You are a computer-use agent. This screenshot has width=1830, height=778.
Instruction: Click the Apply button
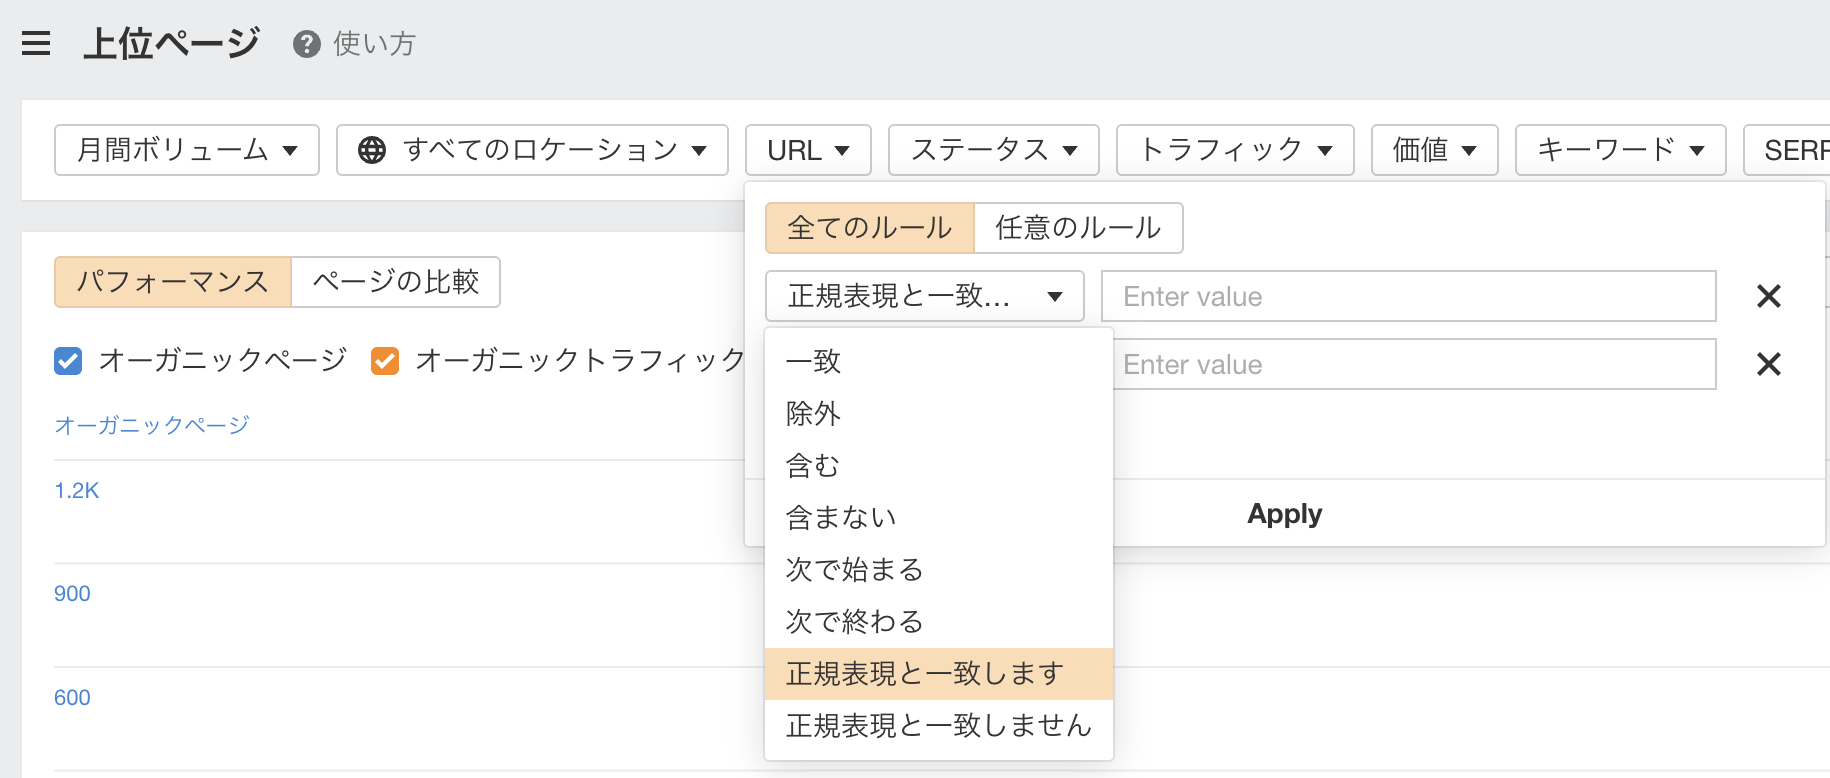click(1284, 514)
